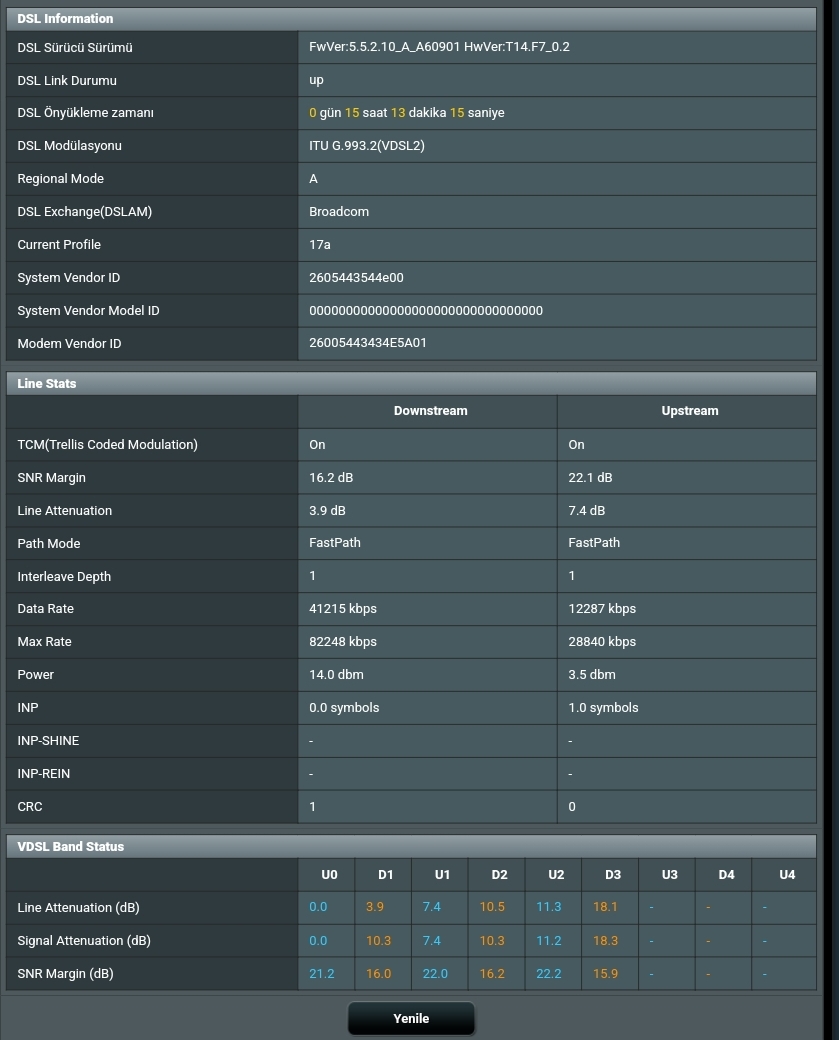Click the Yenile refresh button
839x1040 pixels.
click(411, 1018)
